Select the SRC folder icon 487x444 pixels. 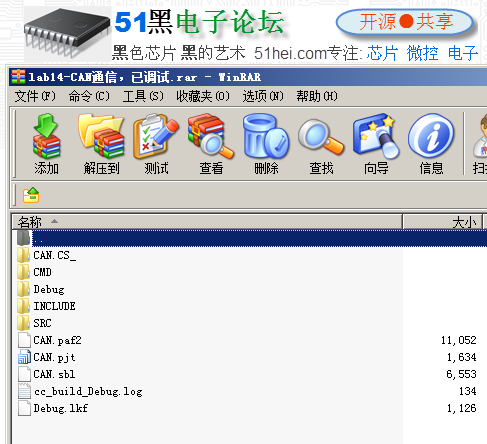(x=24, y=323)
